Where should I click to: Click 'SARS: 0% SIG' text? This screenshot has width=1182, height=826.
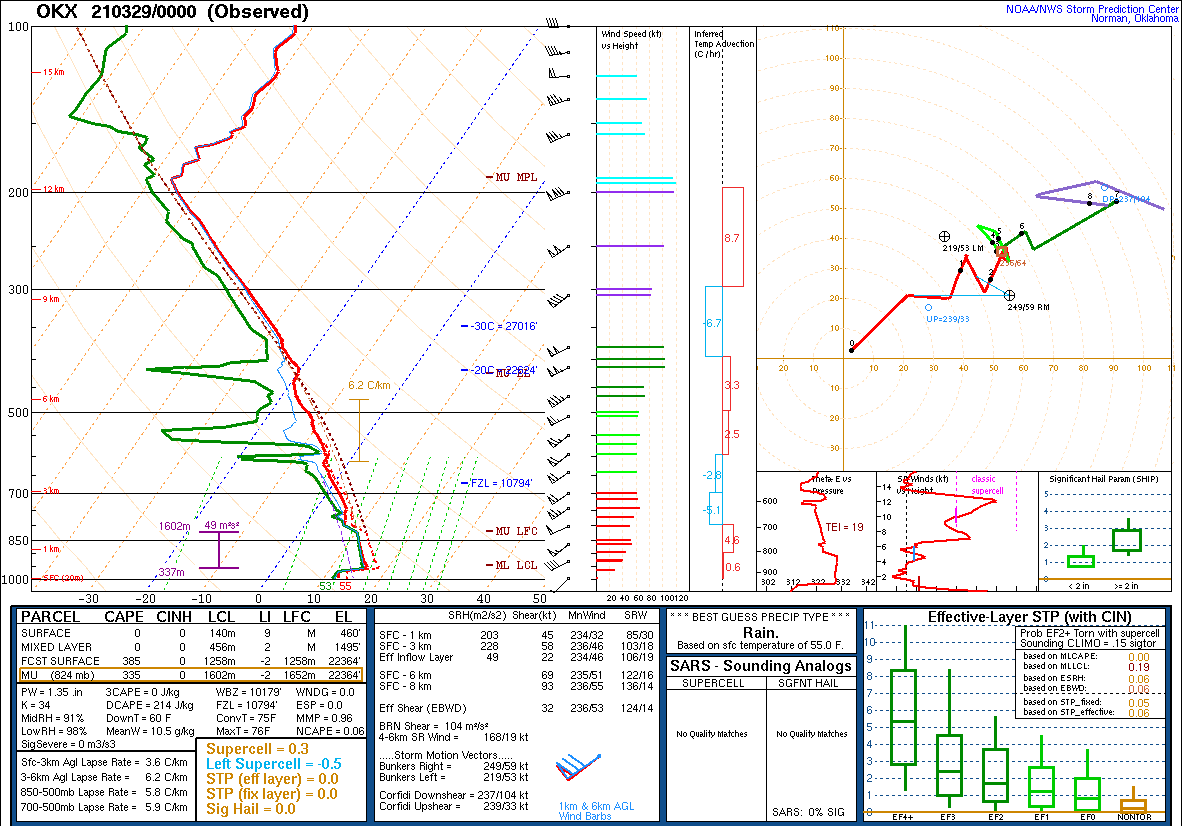pyautogui.click(x=808, y=812)
